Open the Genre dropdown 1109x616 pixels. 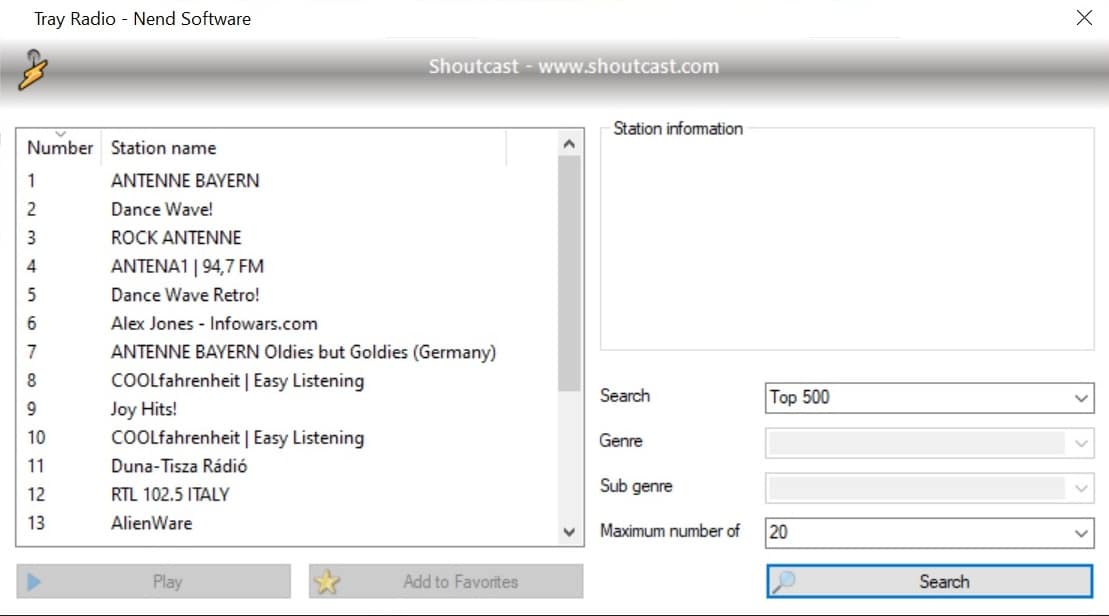click(x=929, y=443)
